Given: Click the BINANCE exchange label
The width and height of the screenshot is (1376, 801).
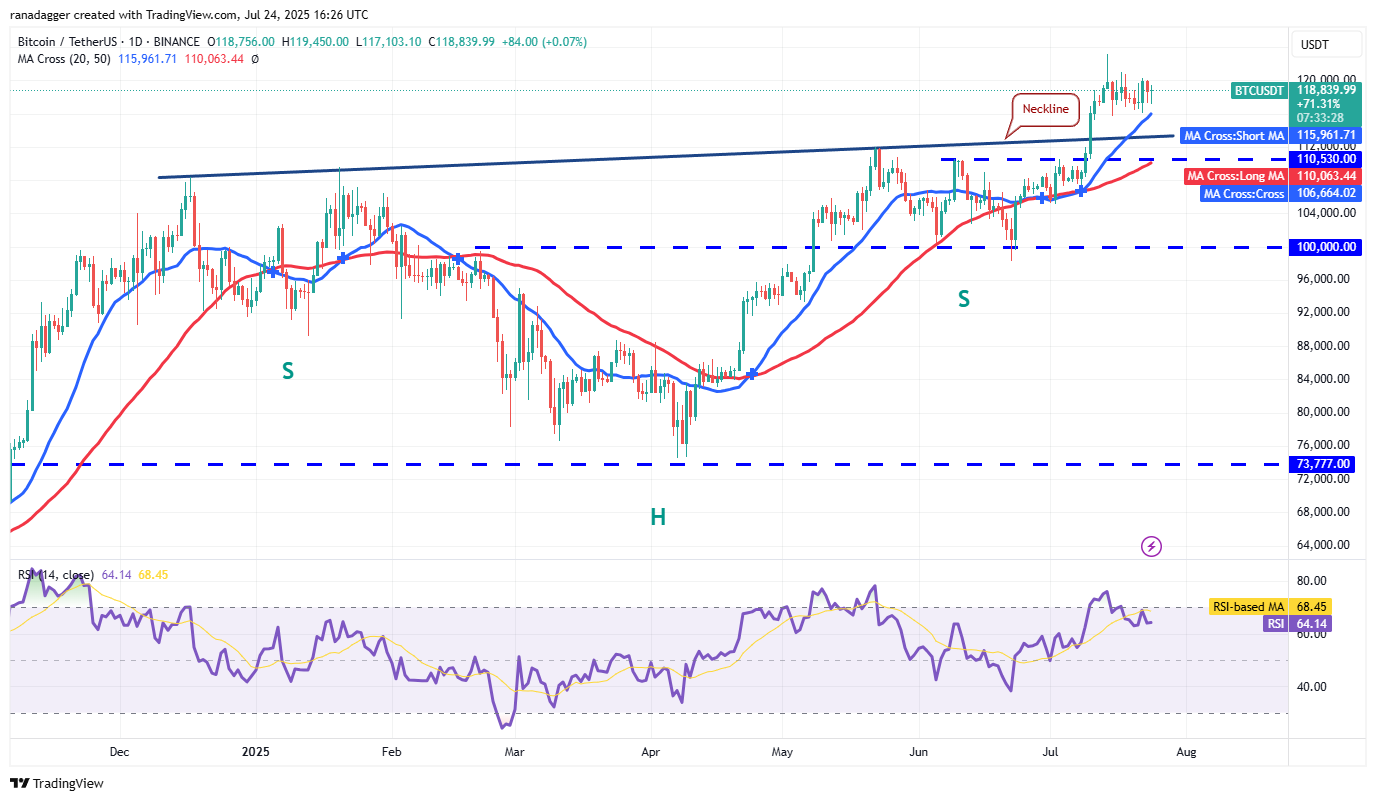Looking at the screenshot, I should pos(178,42).
